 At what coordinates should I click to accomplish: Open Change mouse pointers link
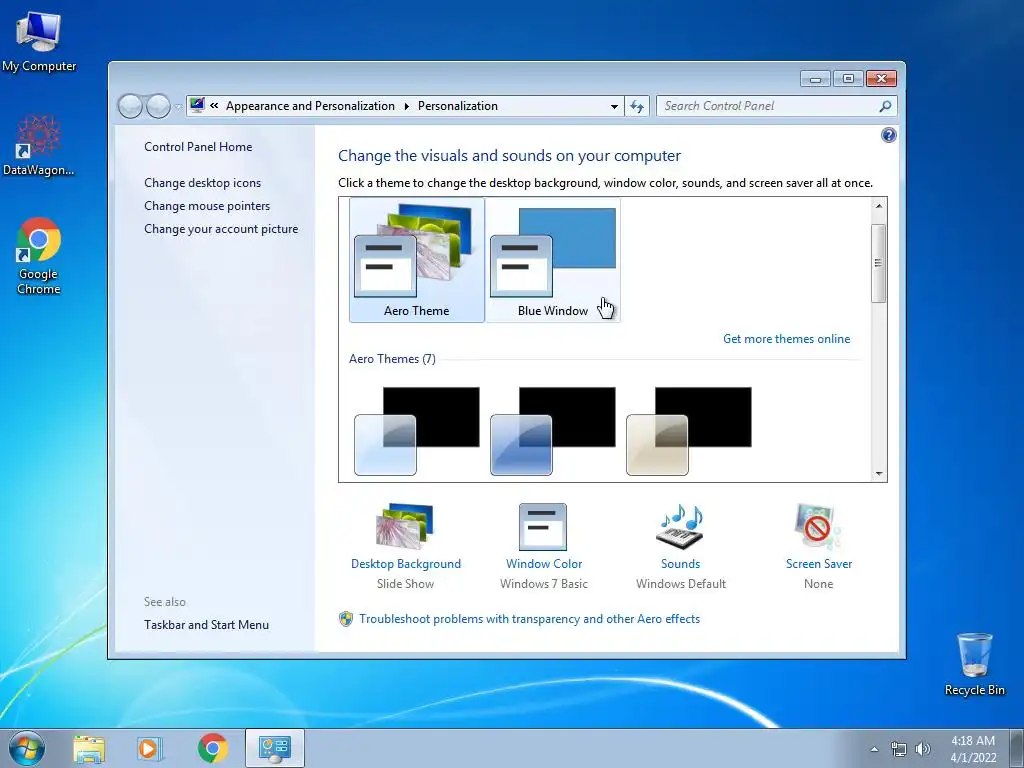(x=207, y=206)
